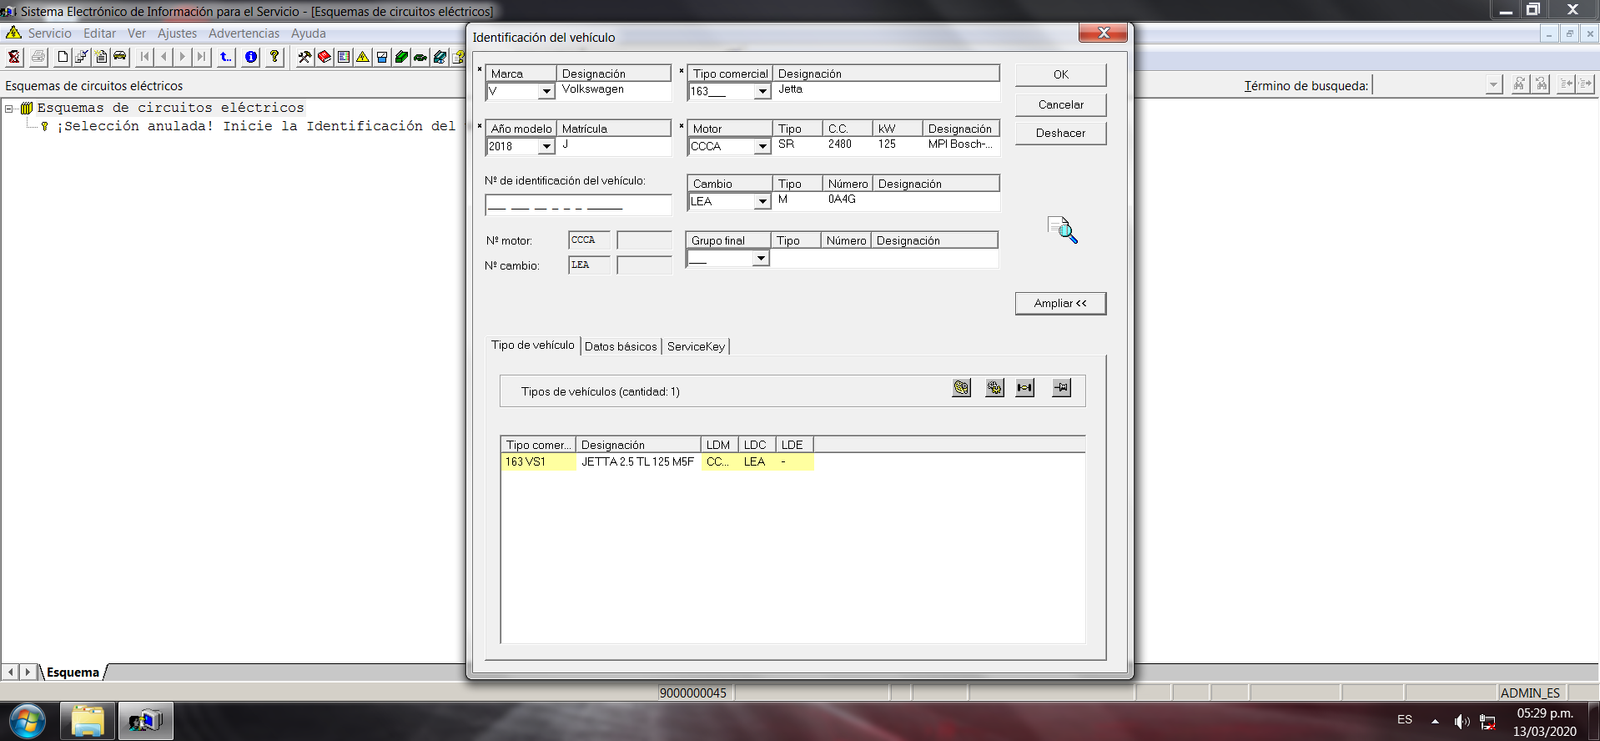Open the File Explorer taskbar icon
The height and width of the screenshot is (741, 1600).
pyautogui.click(x=87, y=721)
